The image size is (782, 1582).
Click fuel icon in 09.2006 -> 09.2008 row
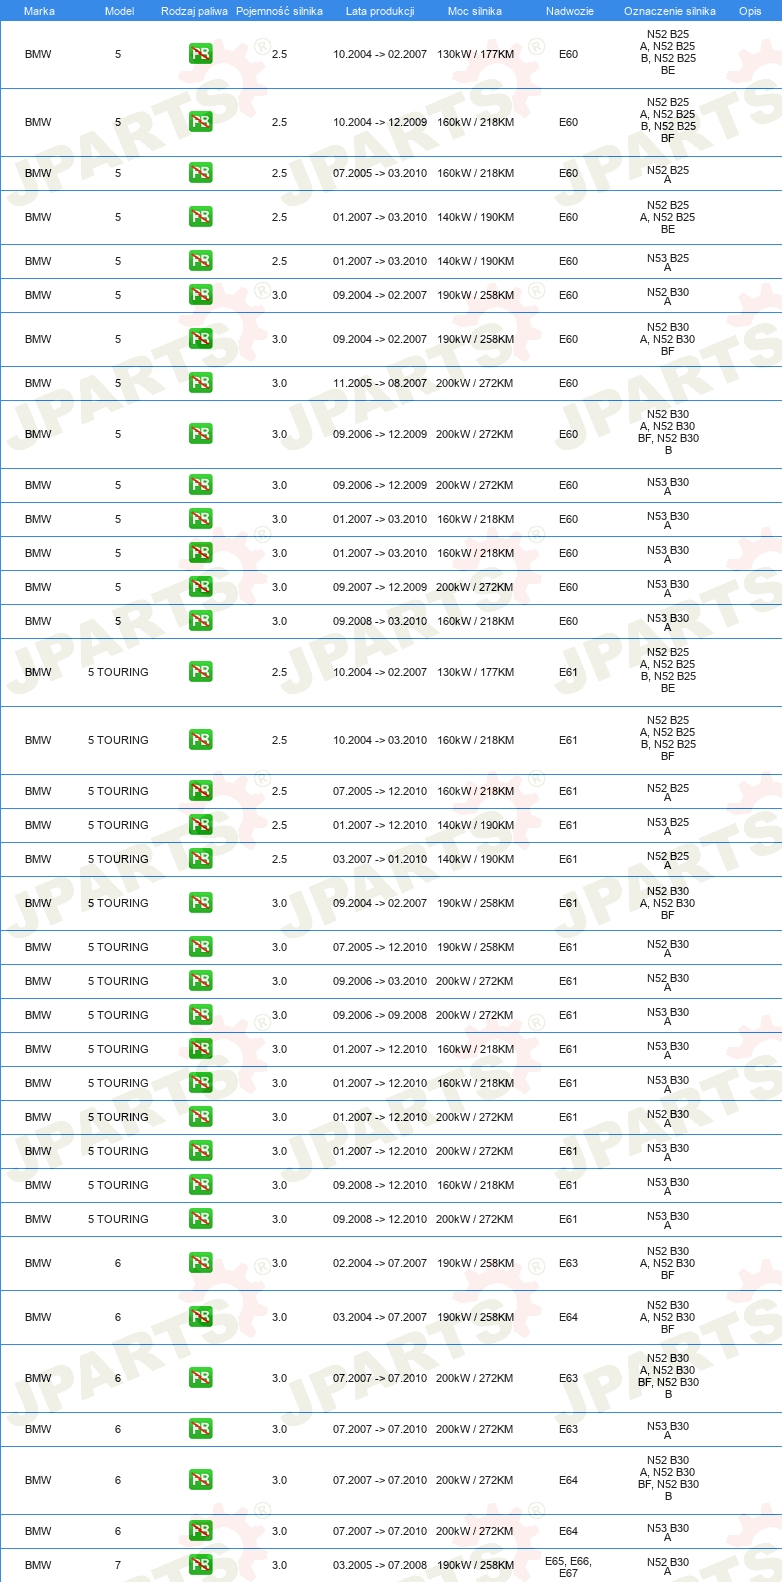pyautogui.click(x=200, y=1015)
